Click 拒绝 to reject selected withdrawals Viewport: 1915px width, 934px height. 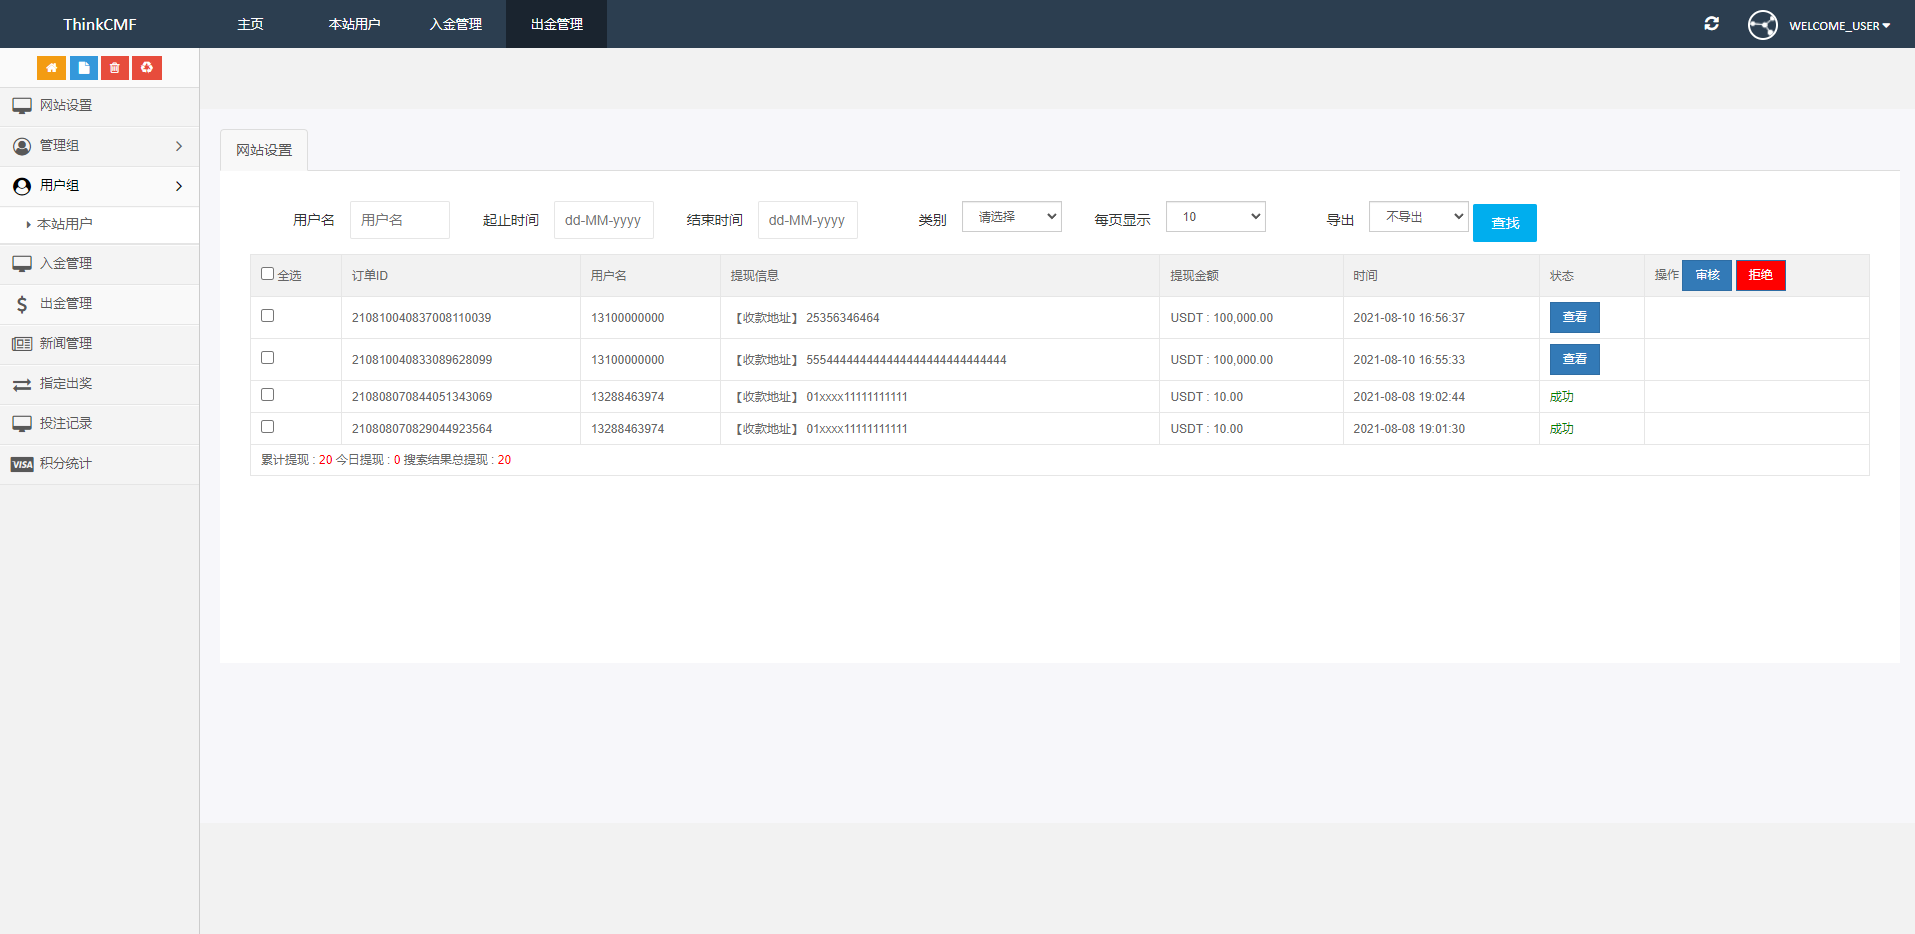click(x=1760, y=275)
